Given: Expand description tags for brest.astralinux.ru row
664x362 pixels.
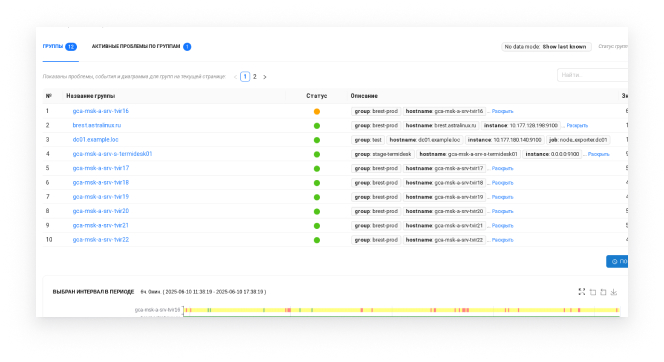Looking at the screenshot, I should click(577, 126).
